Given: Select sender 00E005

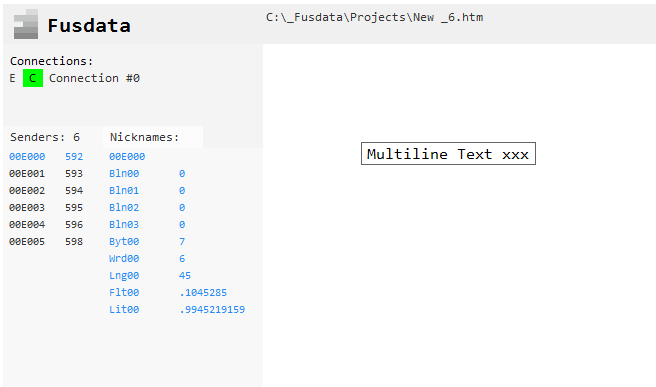Looking at the screenshot, I should (27, 242).
